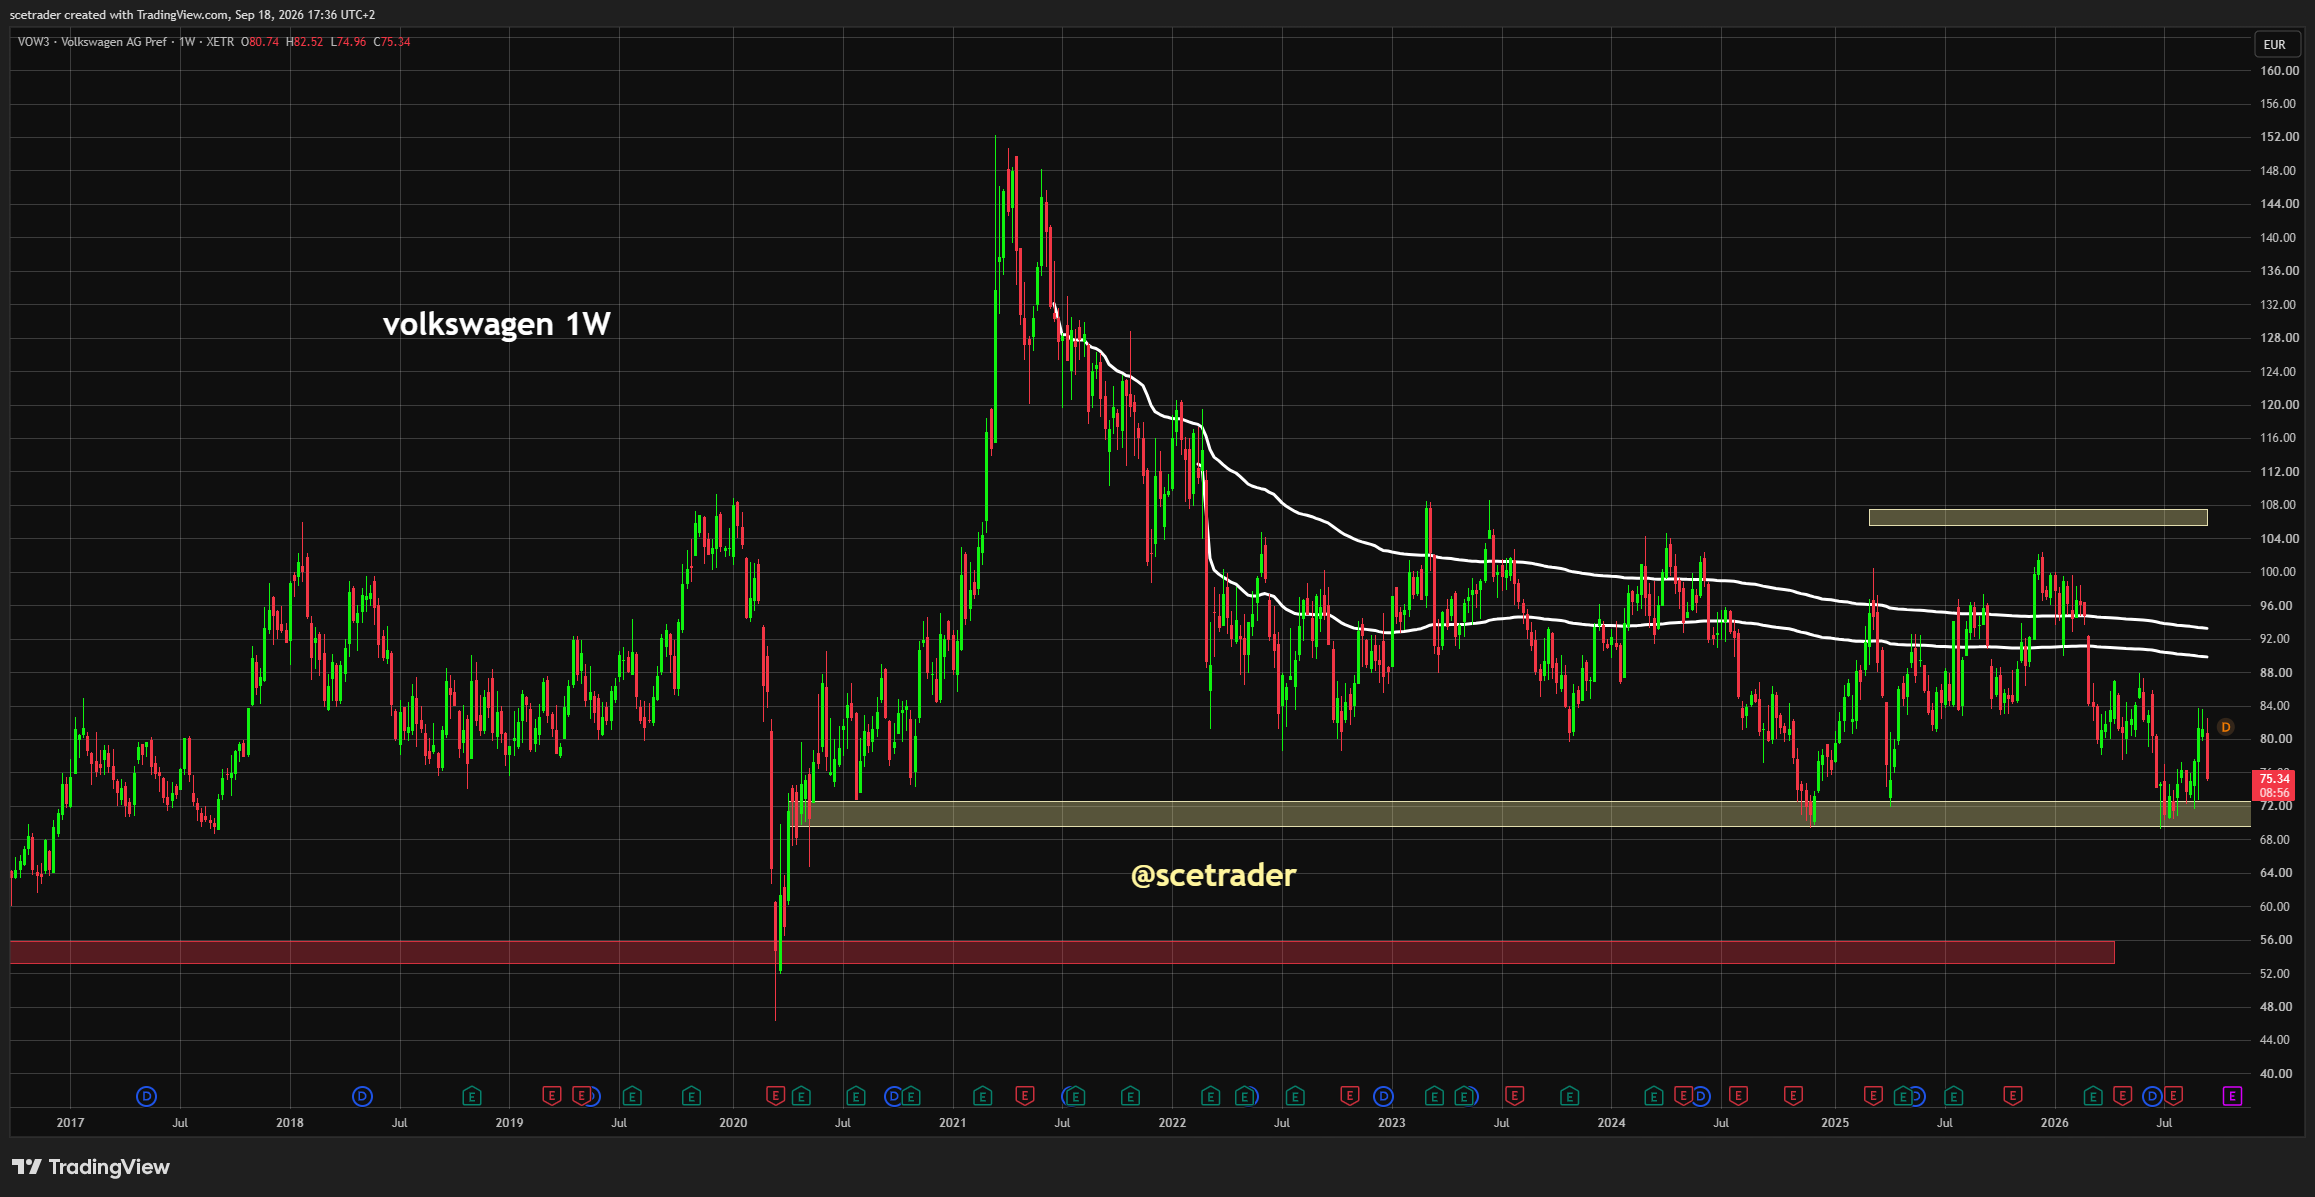
Task: Click the 1W interval in chart legend
Action: (x=187, y=42)
